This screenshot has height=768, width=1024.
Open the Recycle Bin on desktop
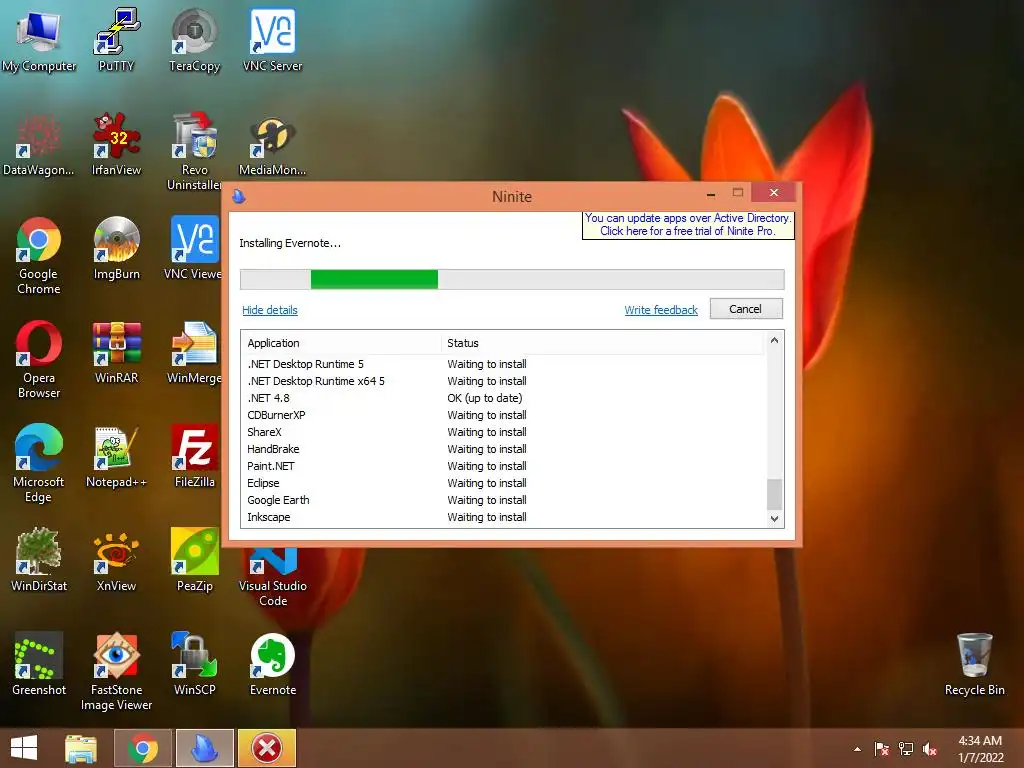(x=974, y=664)
